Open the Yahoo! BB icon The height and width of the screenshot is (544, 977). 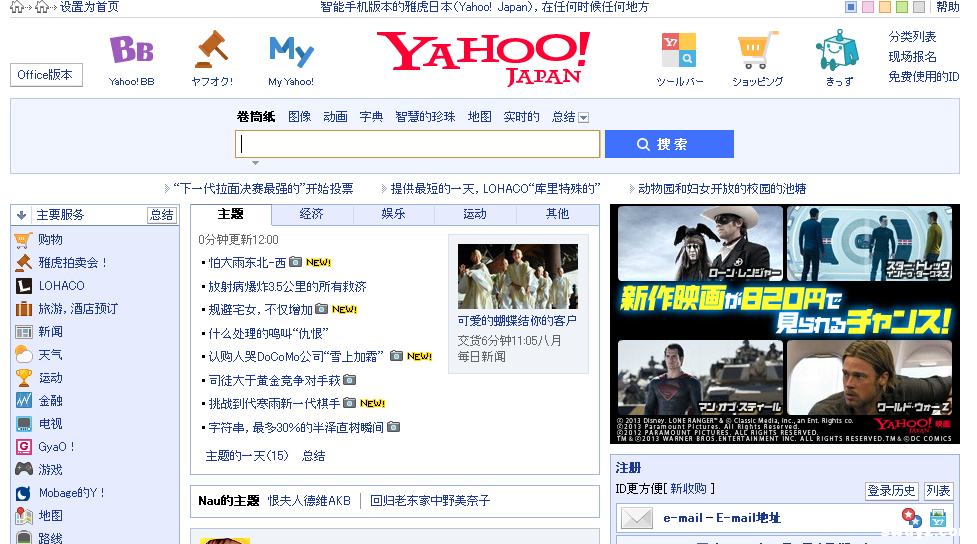pos(131,50)
